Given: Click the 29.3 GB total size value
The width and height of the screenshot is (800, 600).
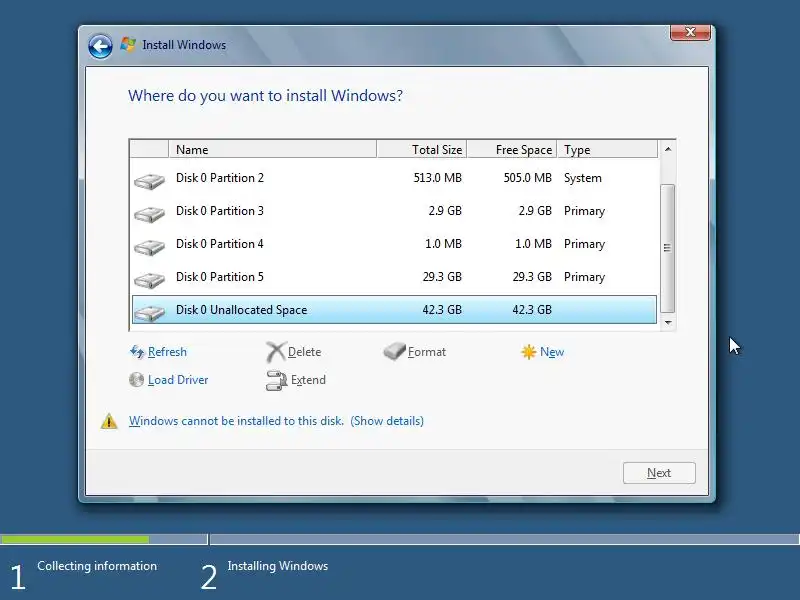Looking at the screenshot, I should [x=442, y=277].
